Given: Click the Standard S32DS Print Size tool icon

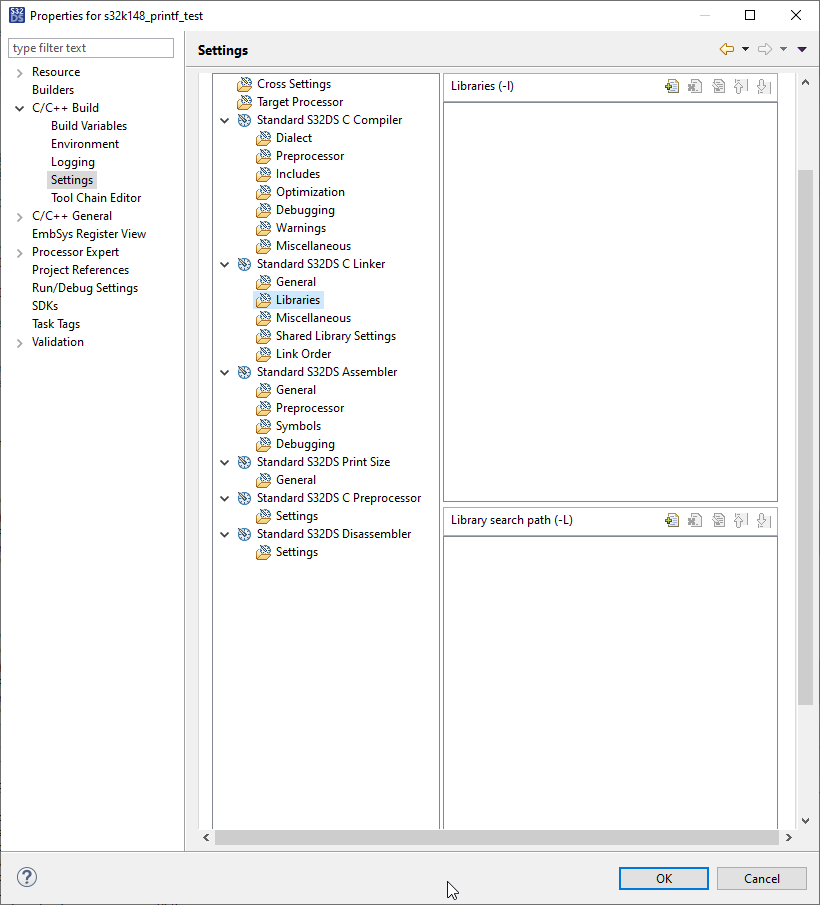Looking at the screenshot, I should point(245,462).
